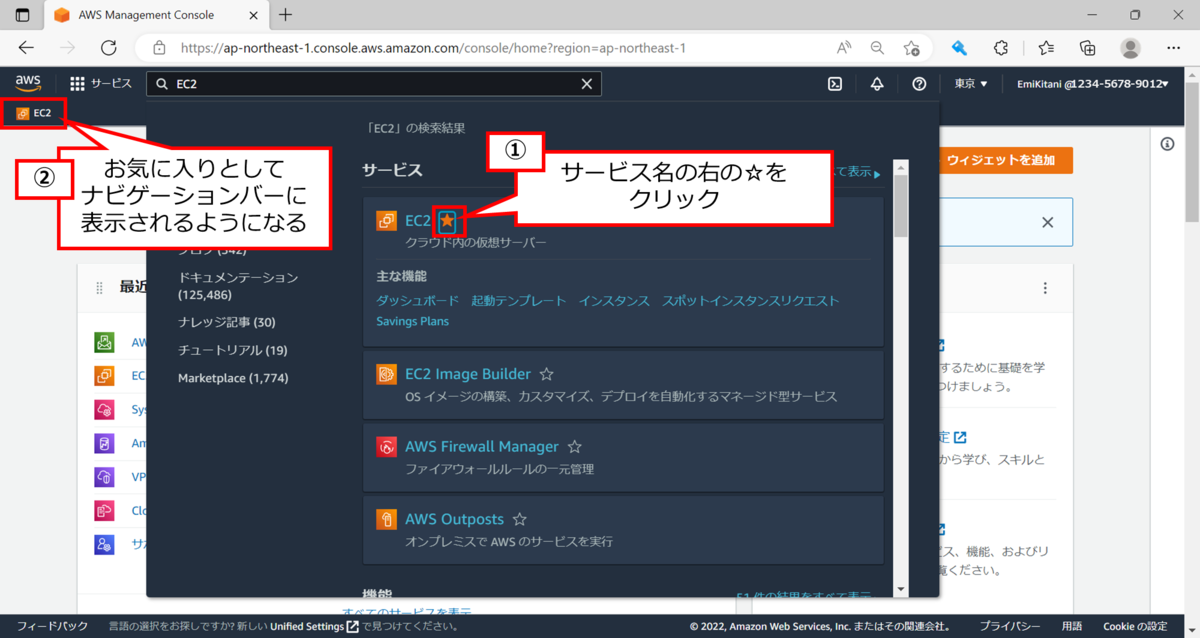Click the AWS Firewall Manager red icon
Image resolution: width=1200 pixels, height=638 pixels.
pyautogui.click(x=386, y=448)
